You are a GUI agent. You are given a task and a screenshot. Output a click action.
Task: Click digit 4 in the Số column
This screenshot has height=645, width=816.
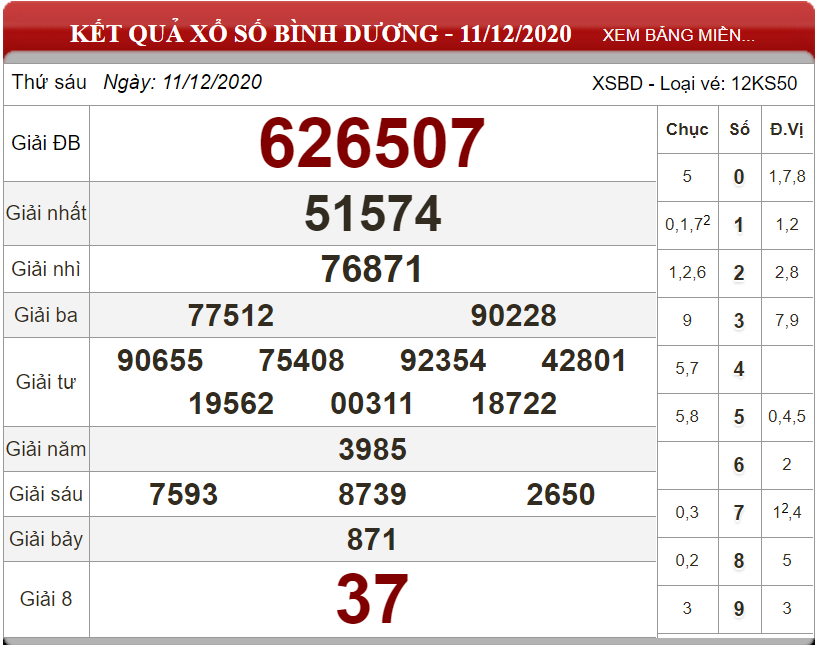pos(739,369)
